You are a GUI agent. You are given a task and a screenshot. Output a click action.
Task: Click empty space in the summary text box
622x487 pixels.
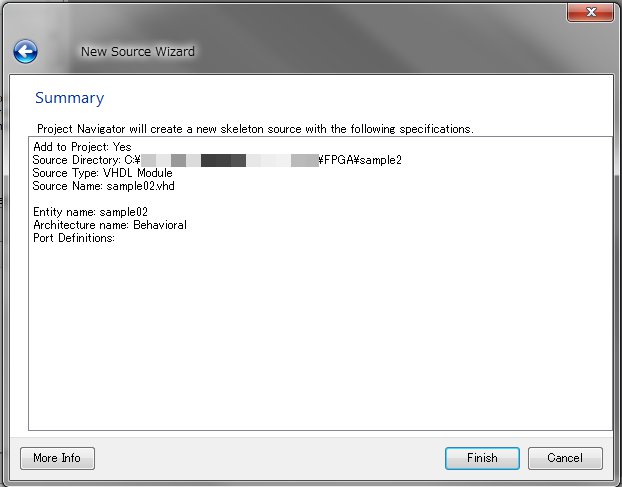320,340
